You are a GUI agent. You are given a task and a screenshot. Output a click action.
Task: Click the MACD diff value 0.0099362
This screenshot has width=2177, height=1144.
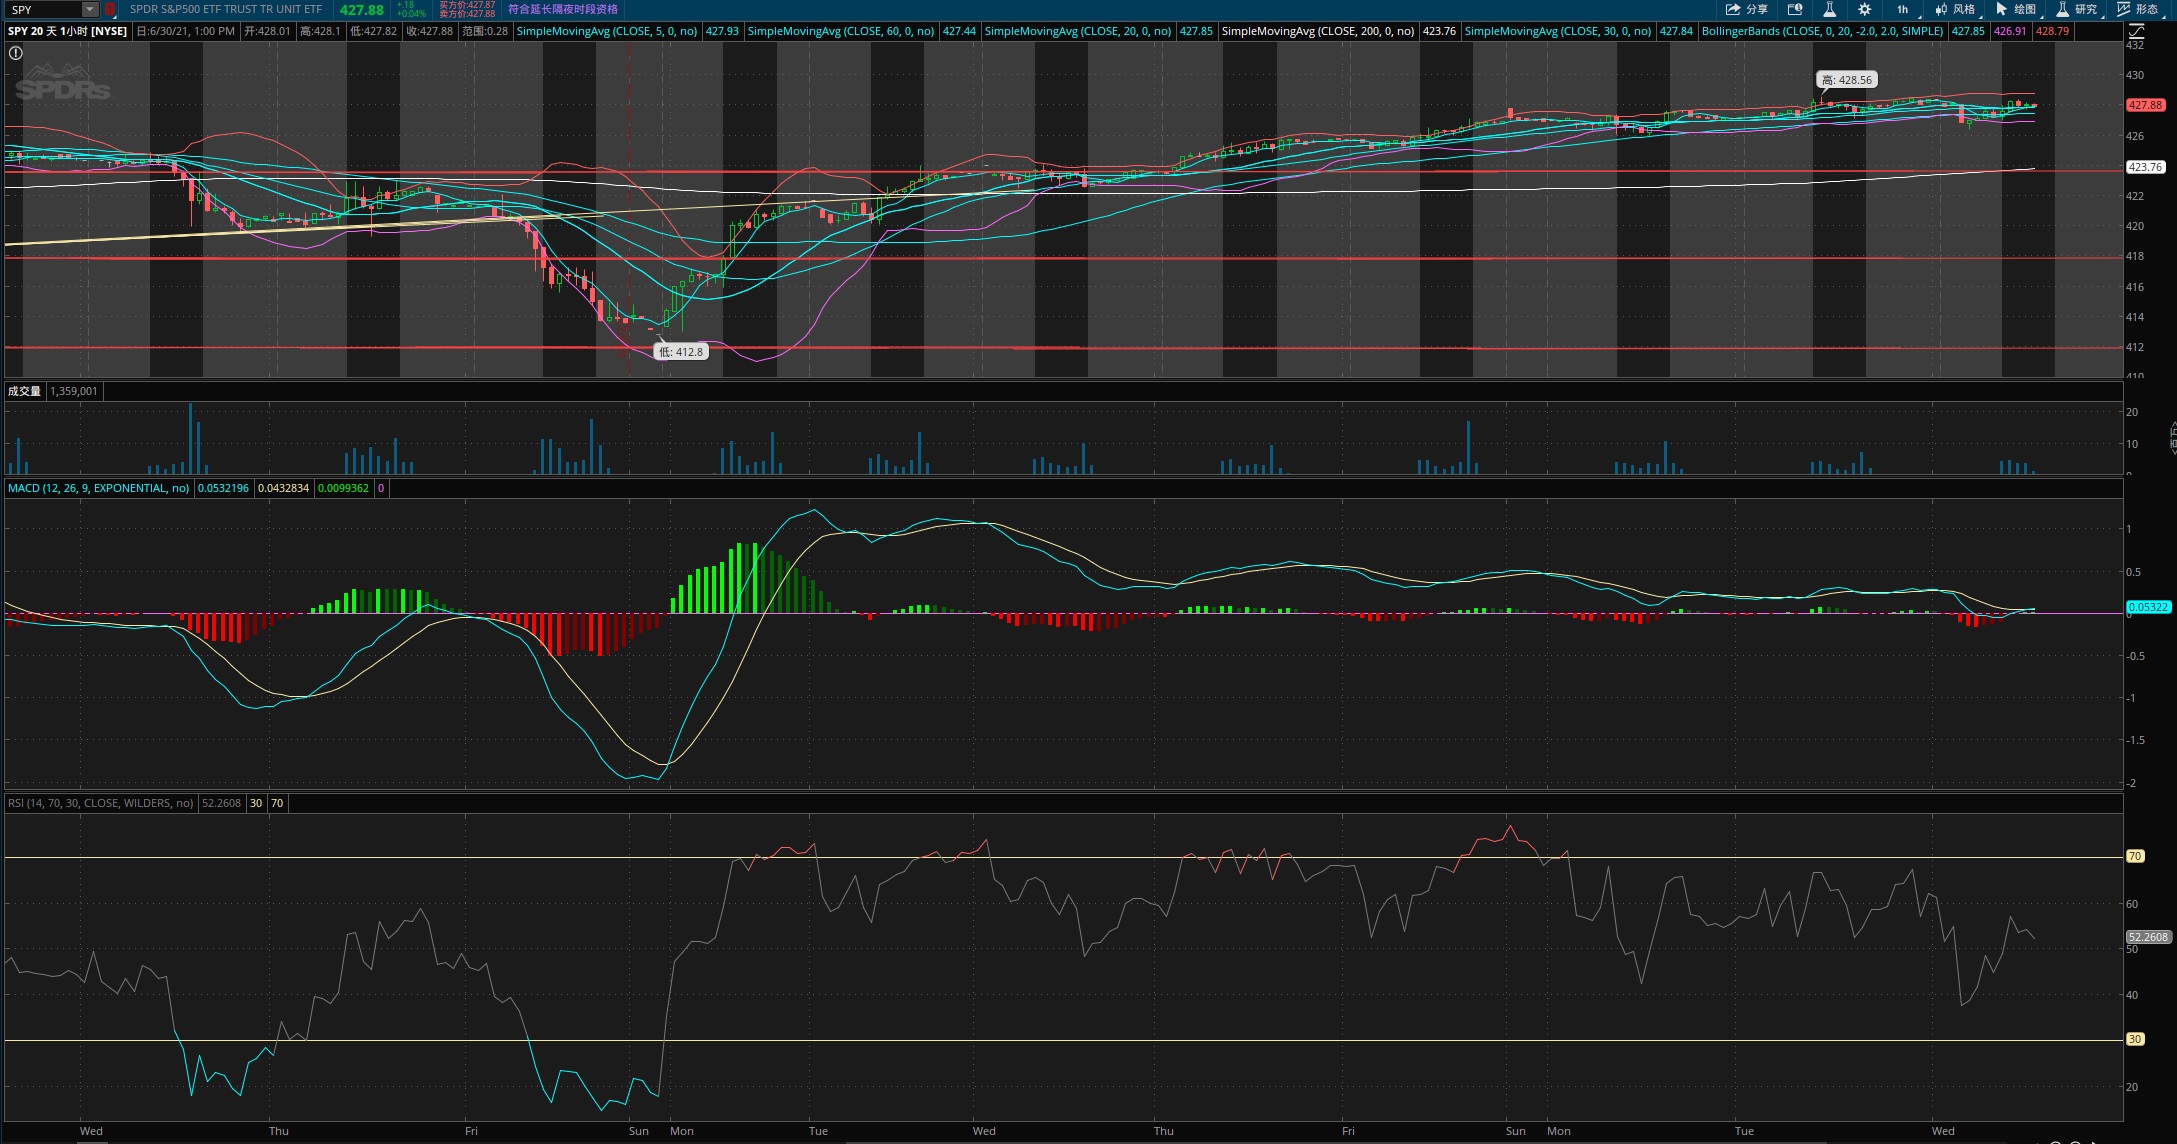point(344,488)
